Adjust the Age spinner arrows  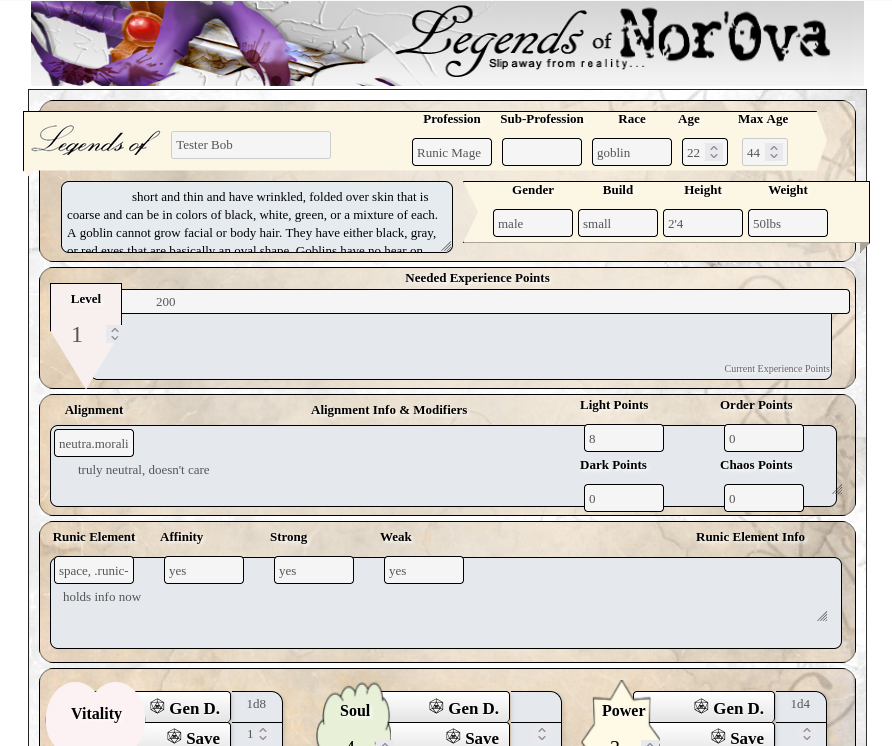click(x=713, y=152)
